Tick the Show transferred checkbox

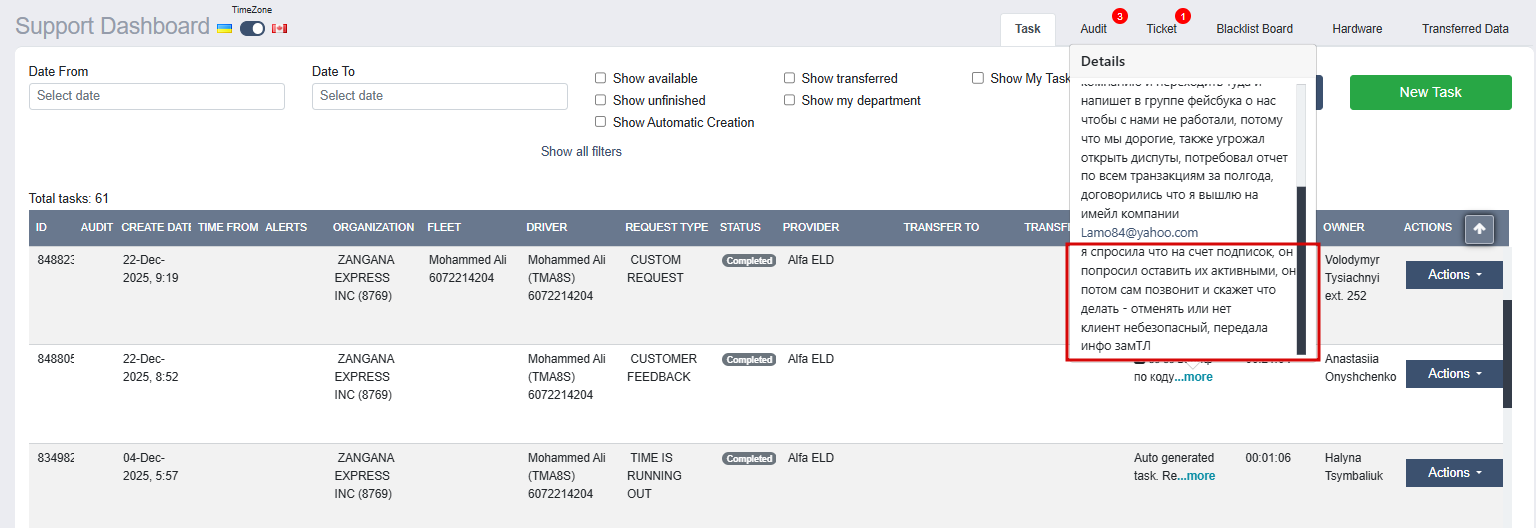point(789,78)
